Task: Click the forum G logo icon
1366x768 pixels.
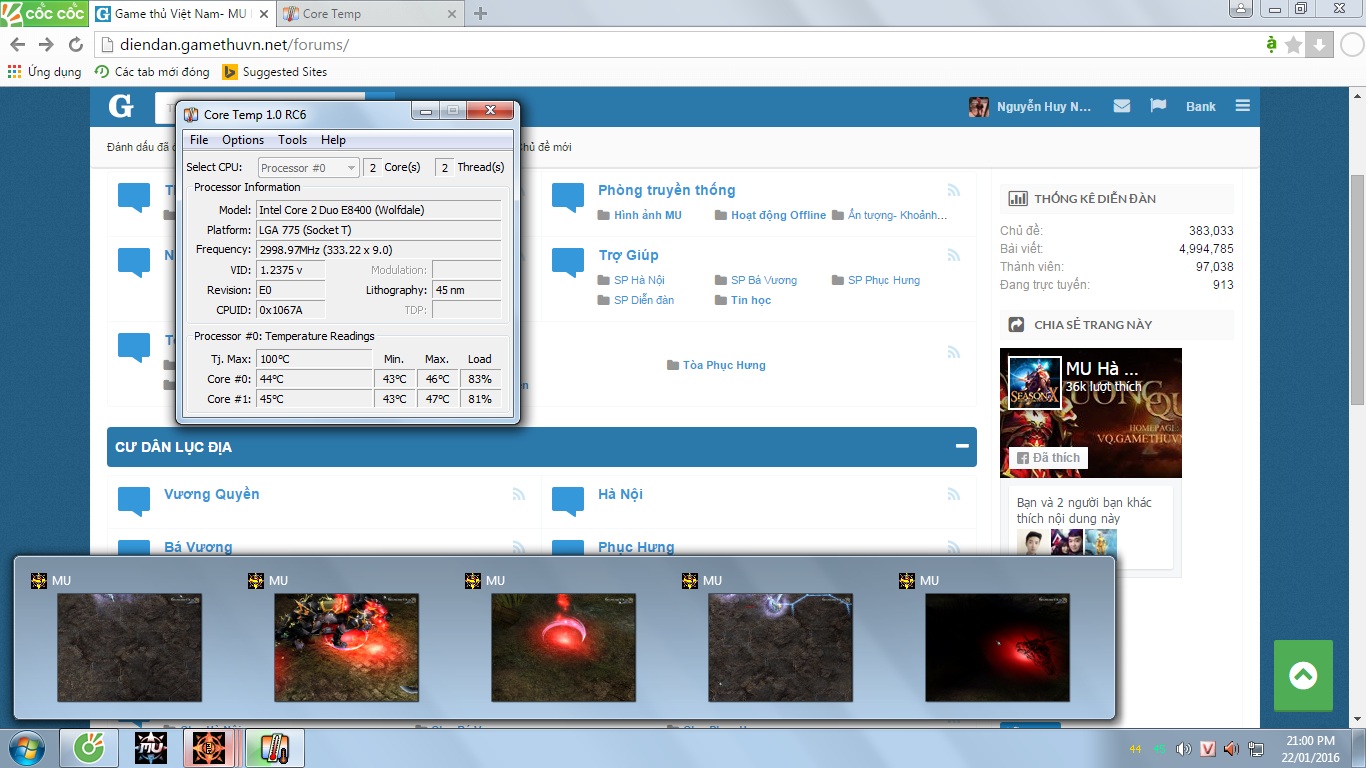Action: click(121, 107)
